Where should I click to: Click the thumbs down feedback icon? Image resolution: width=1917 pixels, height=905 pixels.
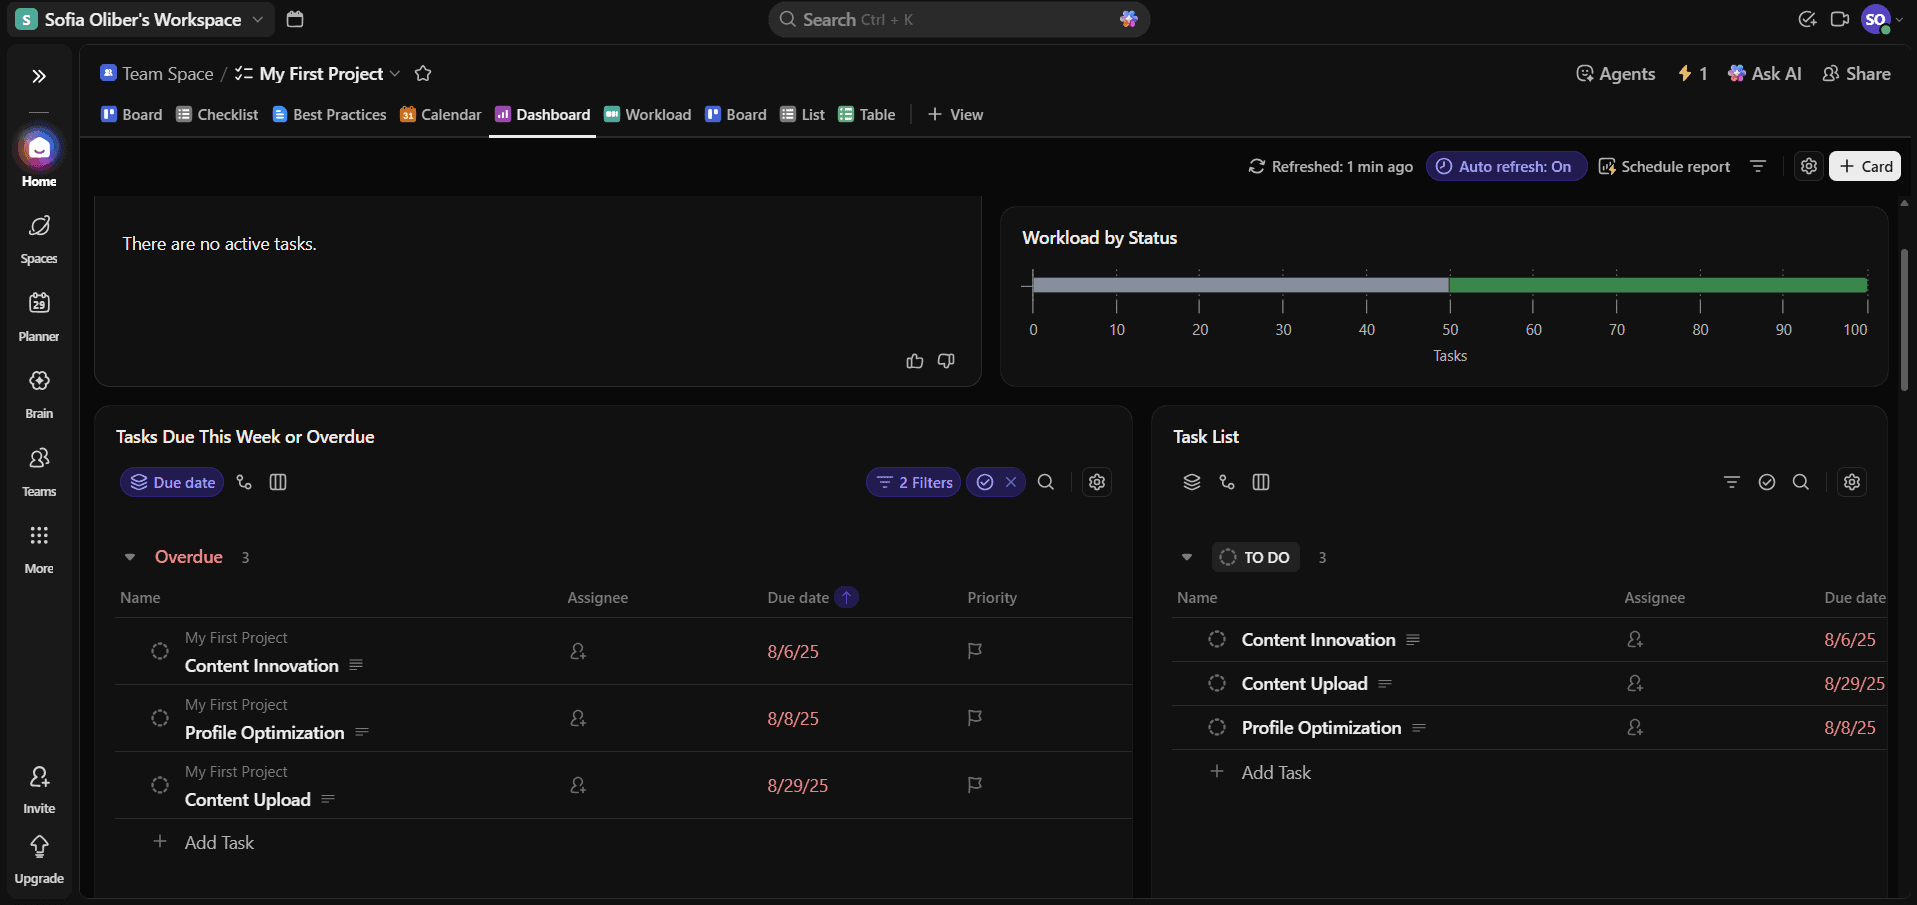pyautogui.click(x=946, y=361)
